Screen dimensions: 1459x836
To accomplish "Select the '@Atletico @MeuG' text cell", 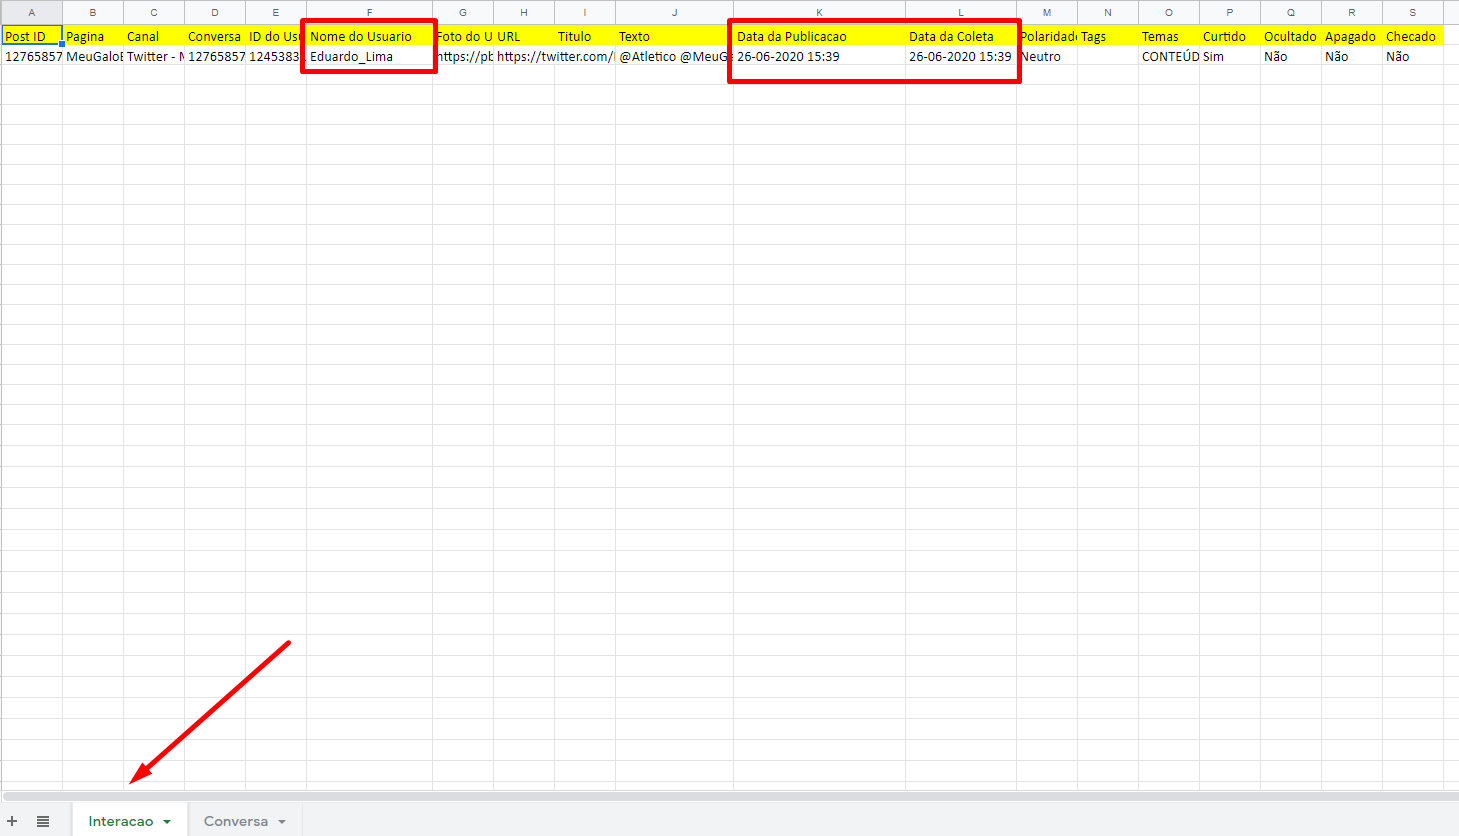I will tap(674, 56).
